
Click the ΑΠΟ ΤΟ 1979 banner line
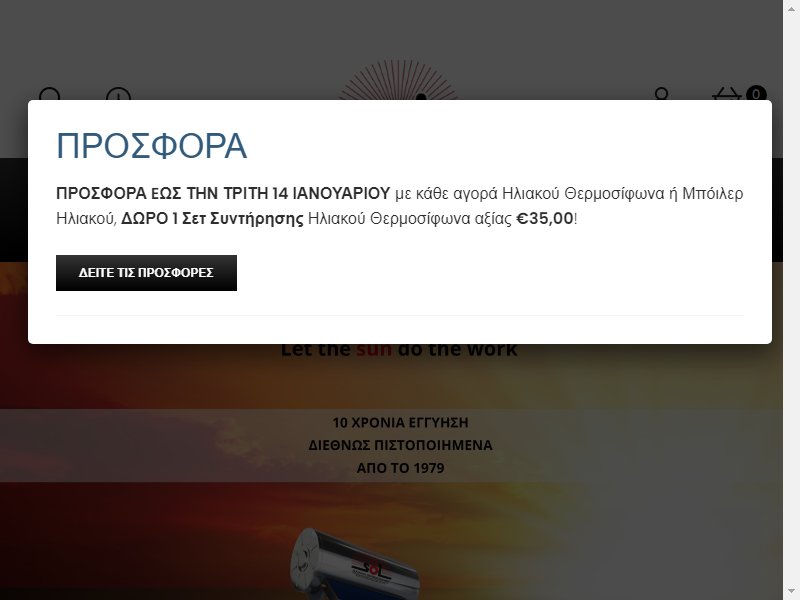pyautogui.click(x=401, y=468)
